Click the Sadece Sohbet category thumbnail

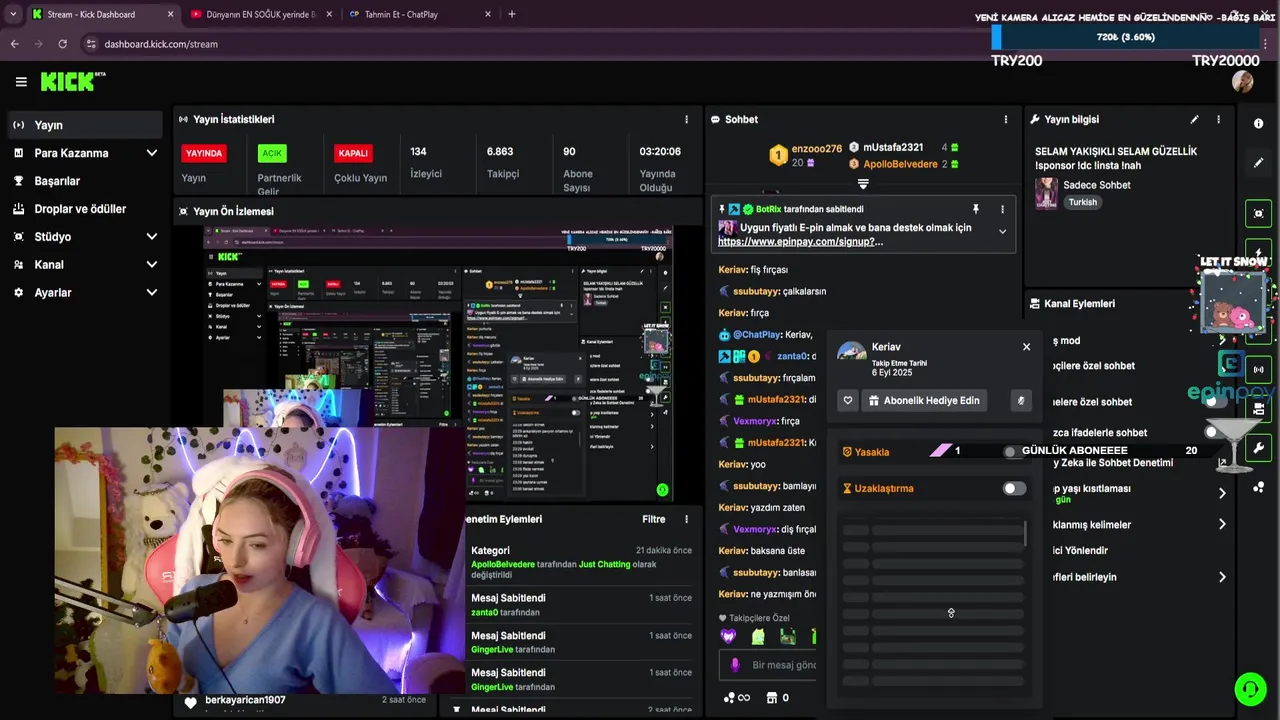[x=1046, y=193]
